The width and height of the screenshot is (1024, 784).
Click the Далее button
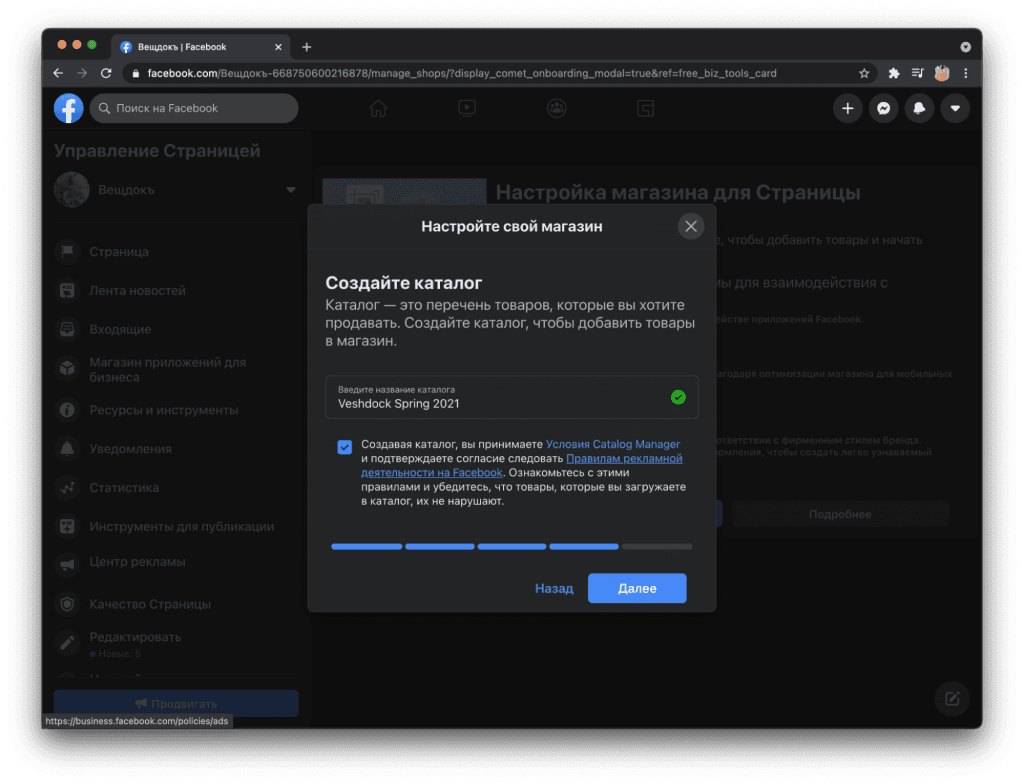tap(637, 589)
